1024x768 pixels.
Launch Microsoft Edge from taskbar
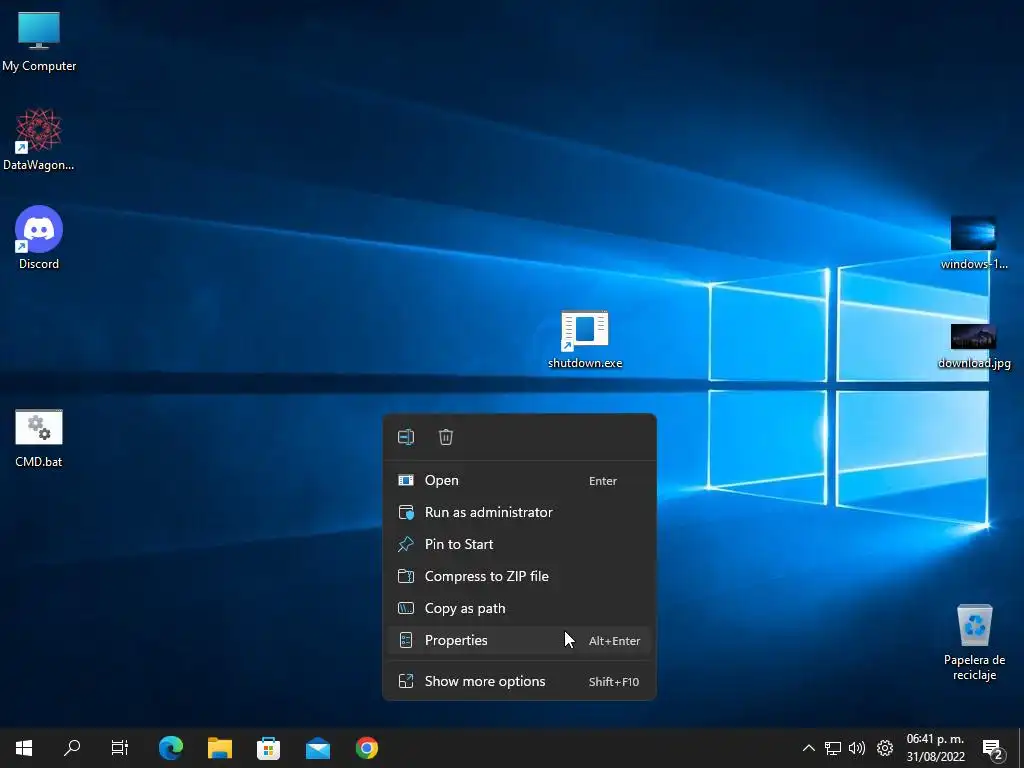coord(171,748)
